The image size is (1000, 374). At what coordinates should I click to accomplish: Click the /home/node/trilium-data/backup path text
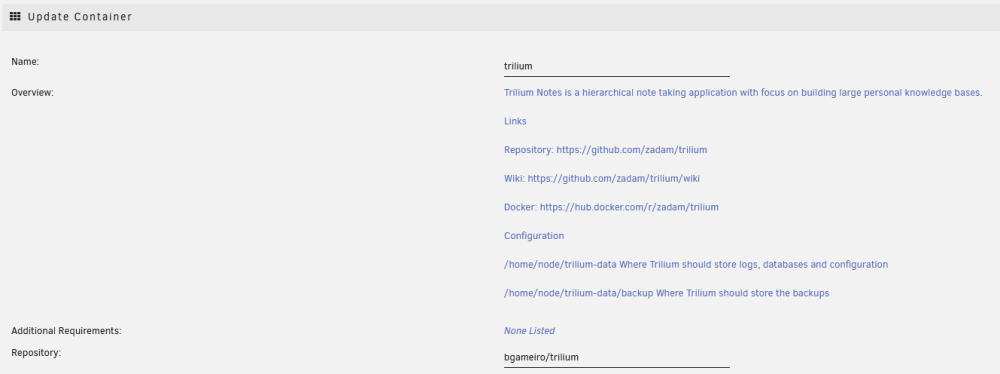578,293
